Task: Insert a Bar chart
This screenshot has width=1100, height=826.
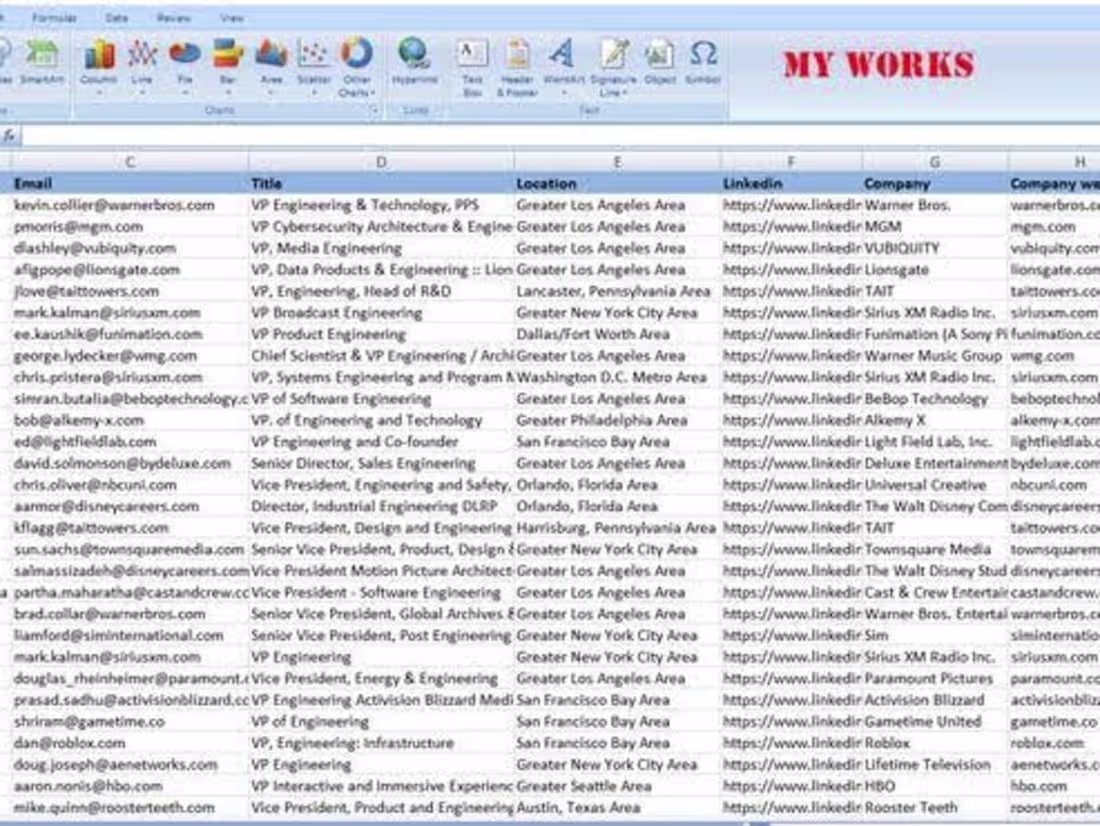Action: tap(227, 67)
